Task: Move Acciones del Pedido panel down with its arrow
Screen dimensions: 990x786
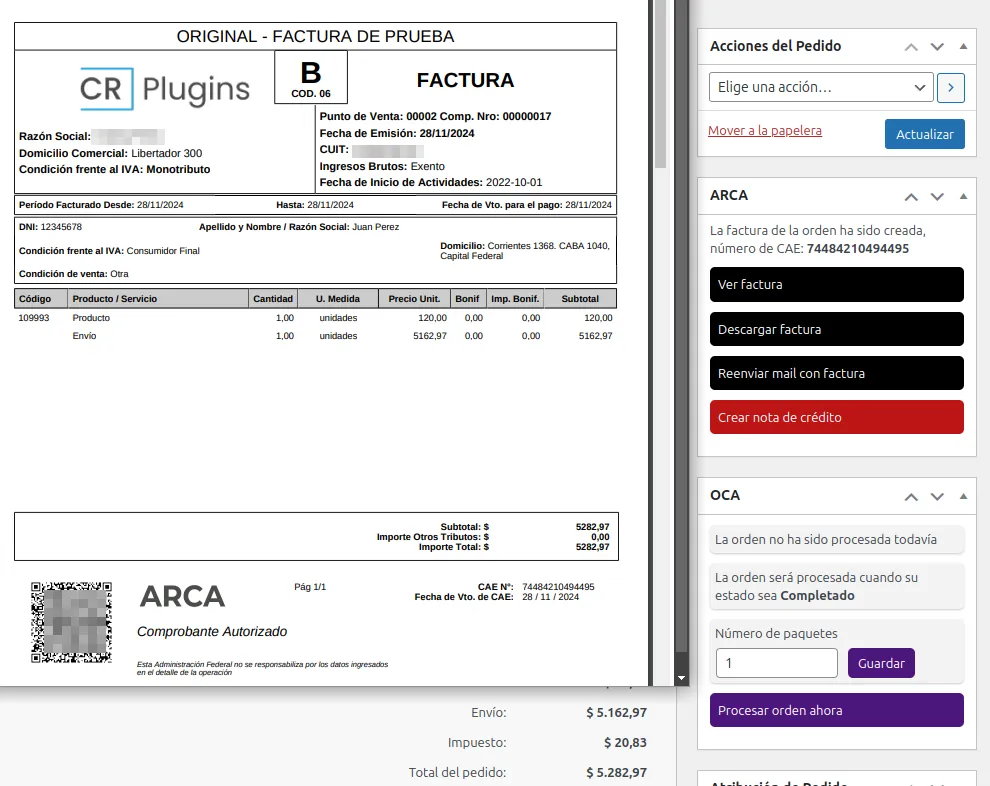Action: pyautogui.click(x=937, y=46)
